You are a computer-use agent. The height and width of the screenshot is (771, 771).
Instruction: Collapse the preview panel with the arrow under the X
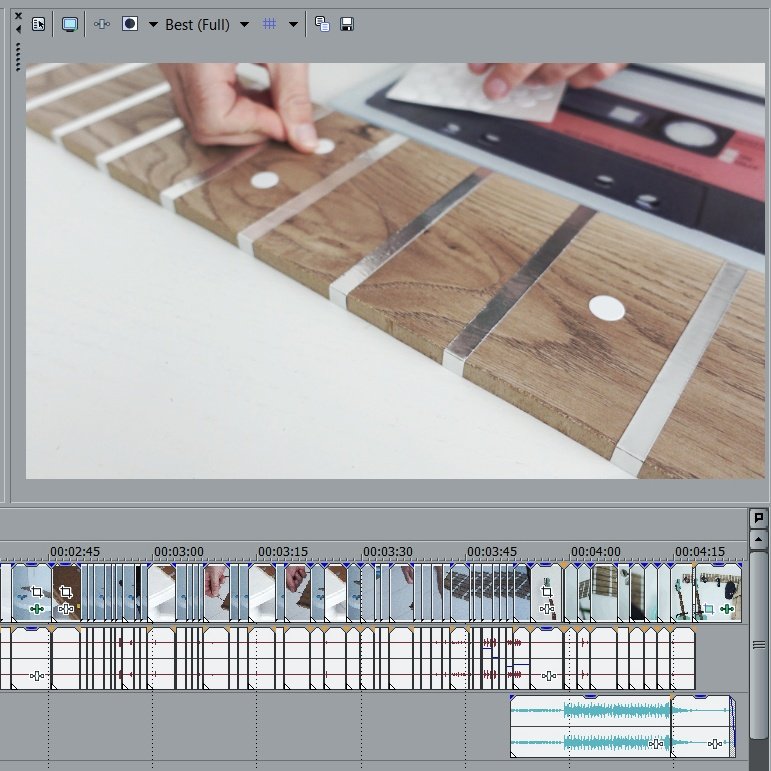click(18, 30)
